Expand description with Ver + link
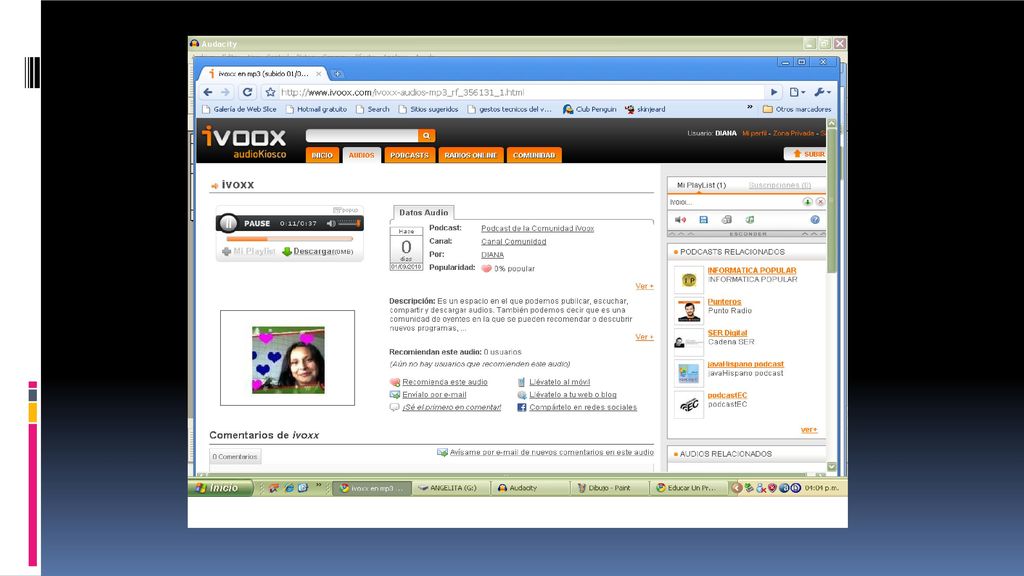The image size is (1024, 576). [644, 337]
